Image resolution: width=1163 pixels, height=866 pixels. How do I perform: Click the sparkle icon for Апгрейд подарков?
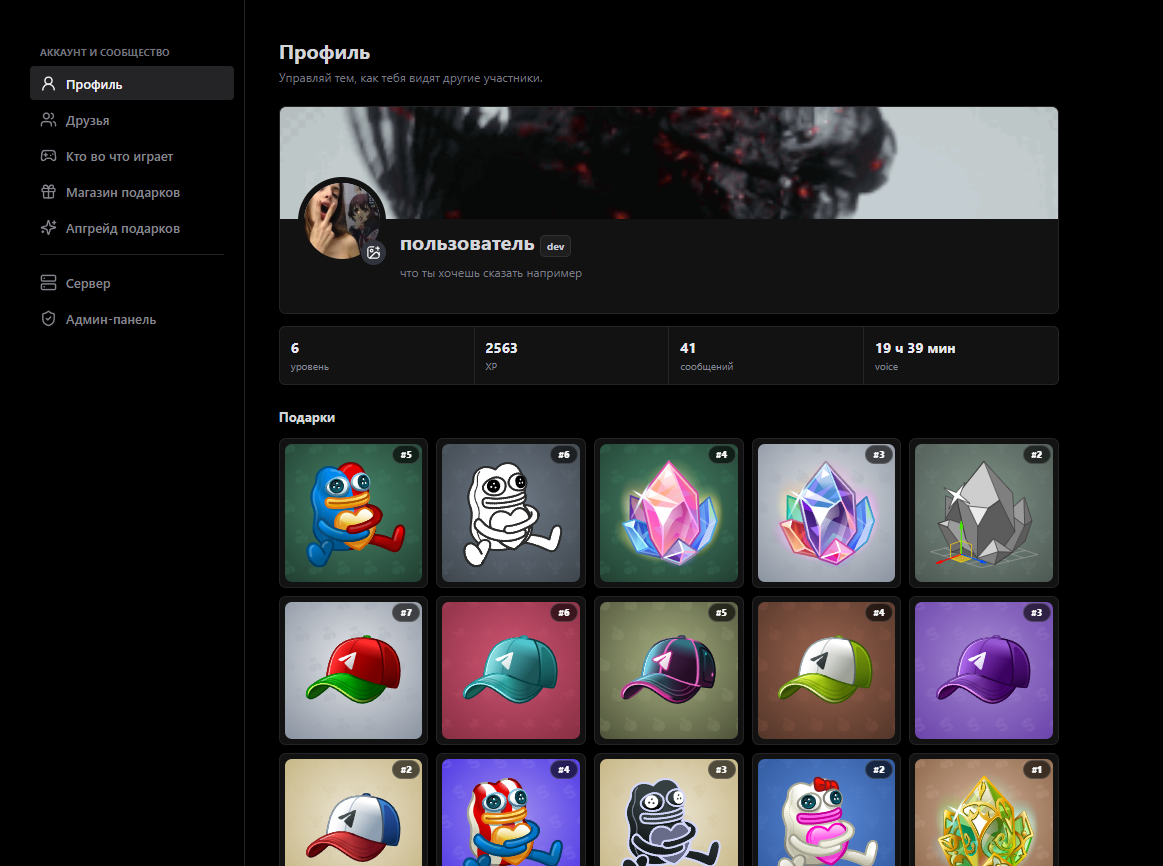click(x=48, y=228)
